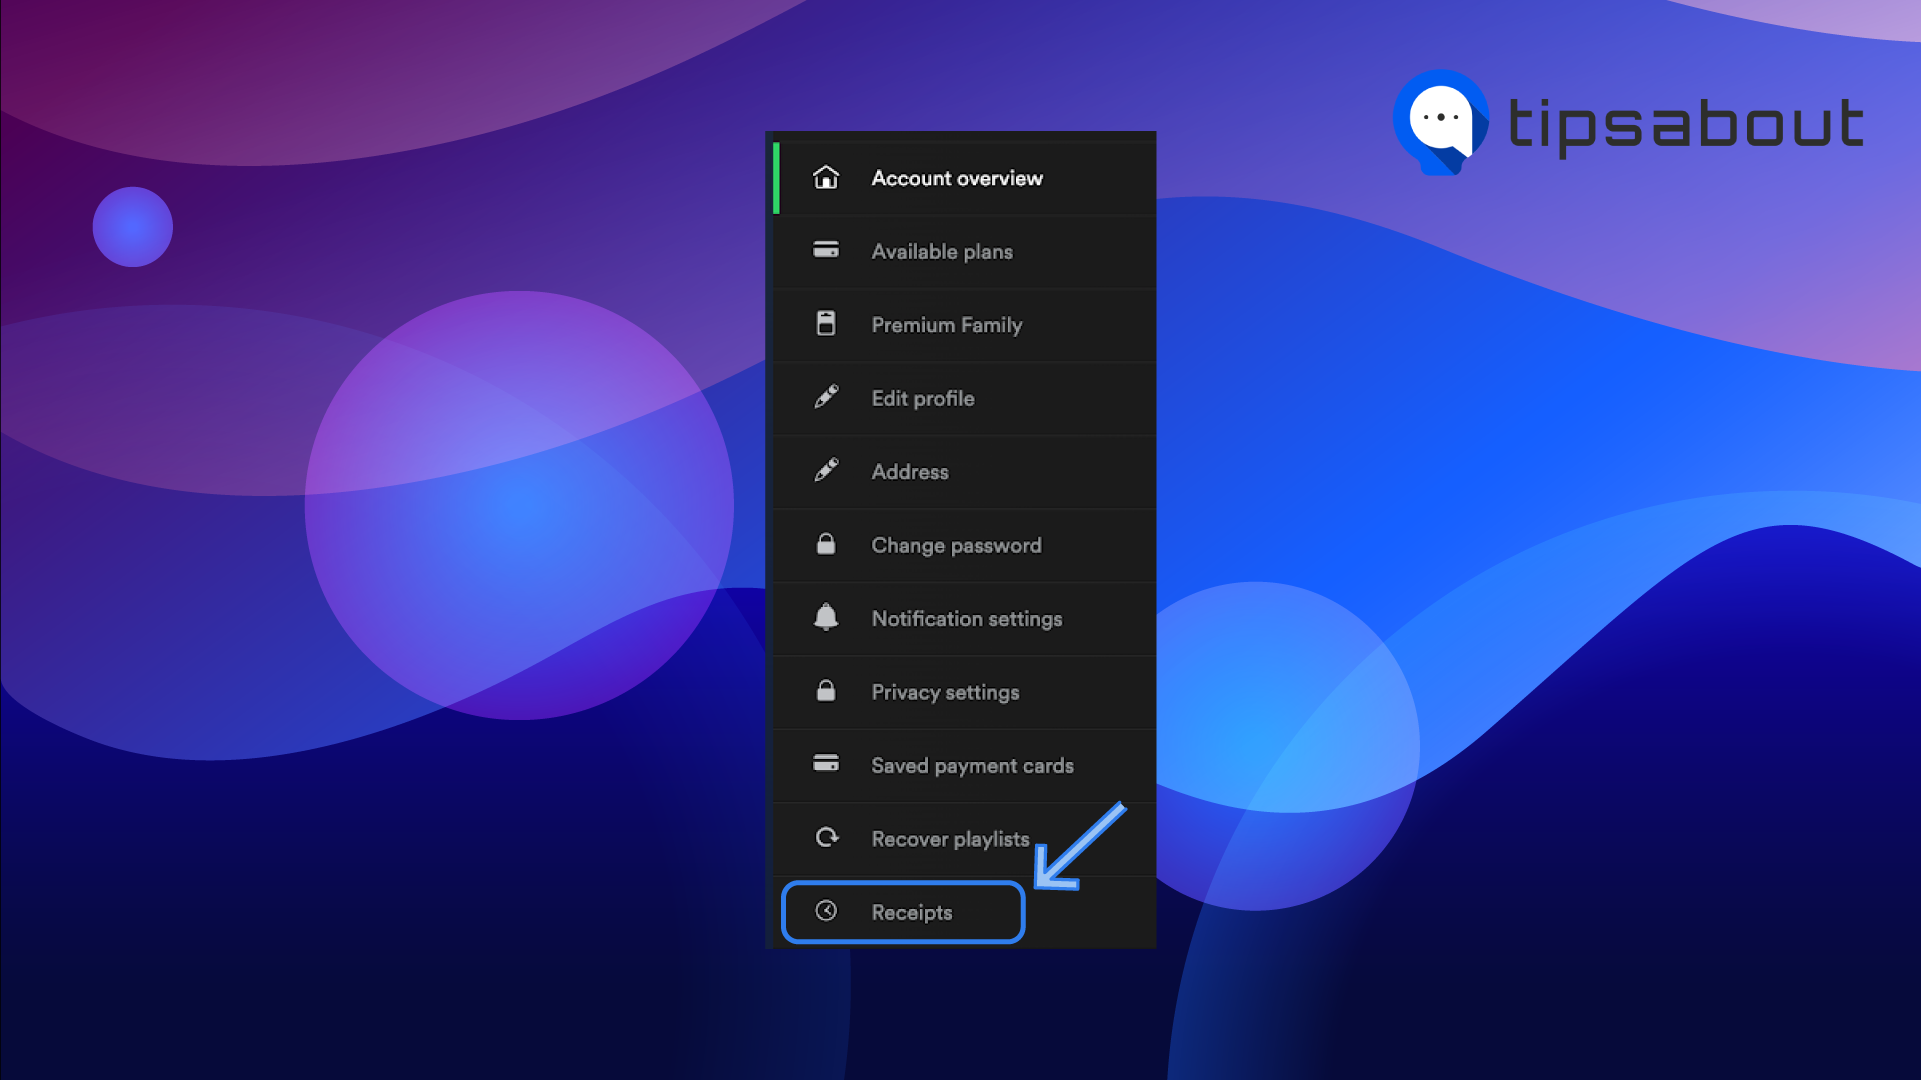Click the Address pencil icon
1921x1080 pixels.
tap(826, 471)
